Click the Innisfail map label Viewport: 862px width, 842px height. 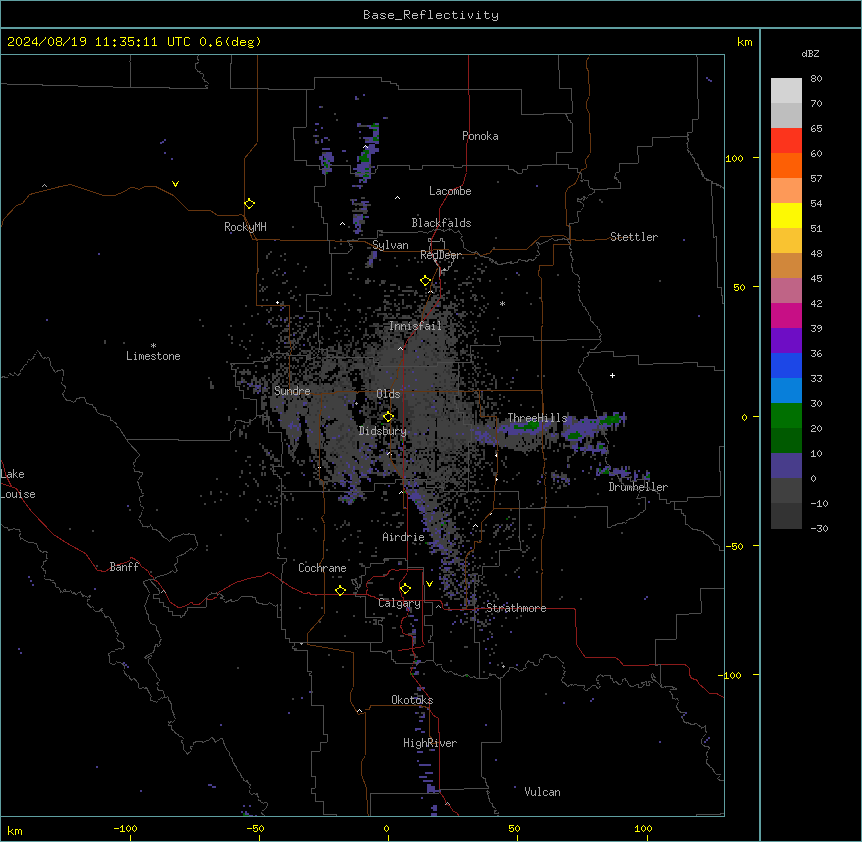click(x=415, y=326)
